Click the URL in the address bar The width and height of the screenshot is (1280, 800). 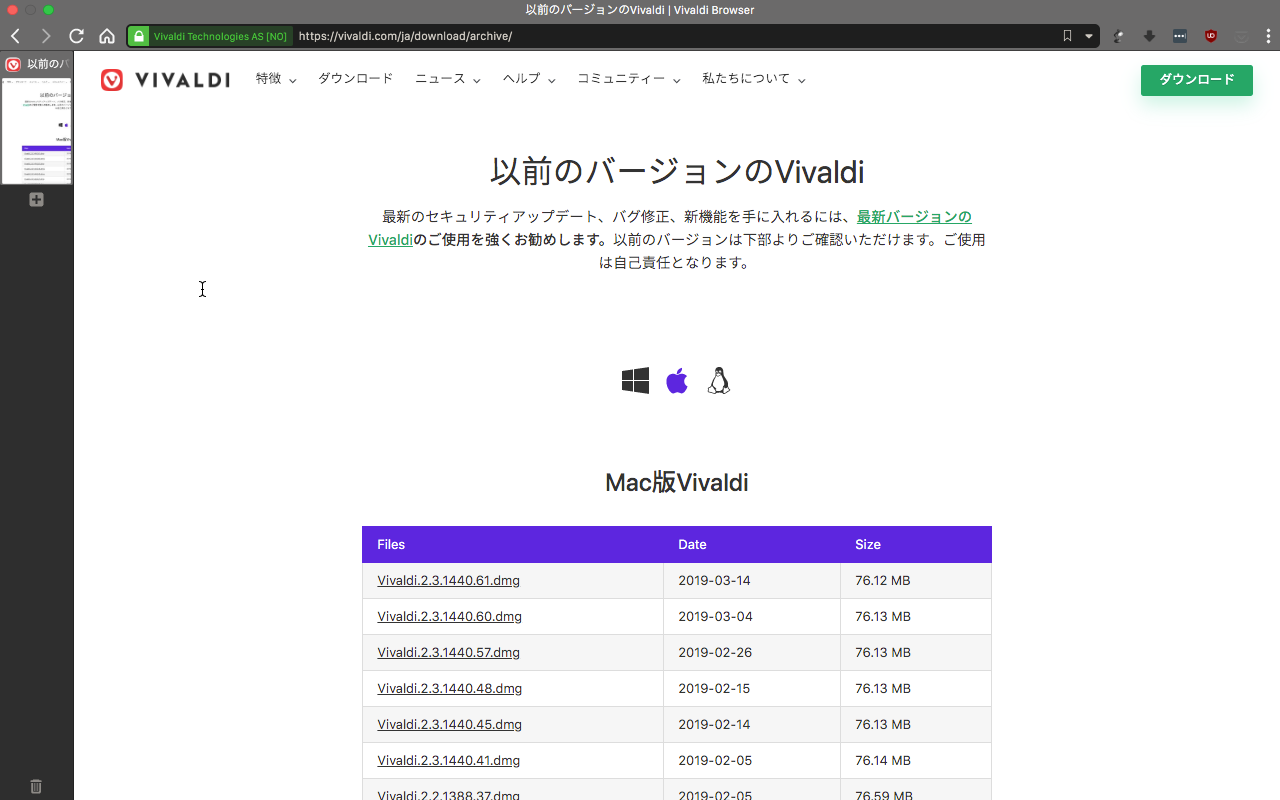pyautogui.click(x=405, y=36)
